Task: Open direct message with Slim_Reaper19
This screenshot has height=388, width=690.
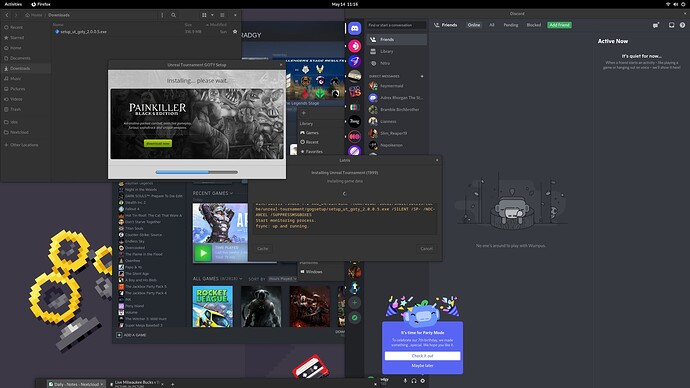Action: coord(397,133)
